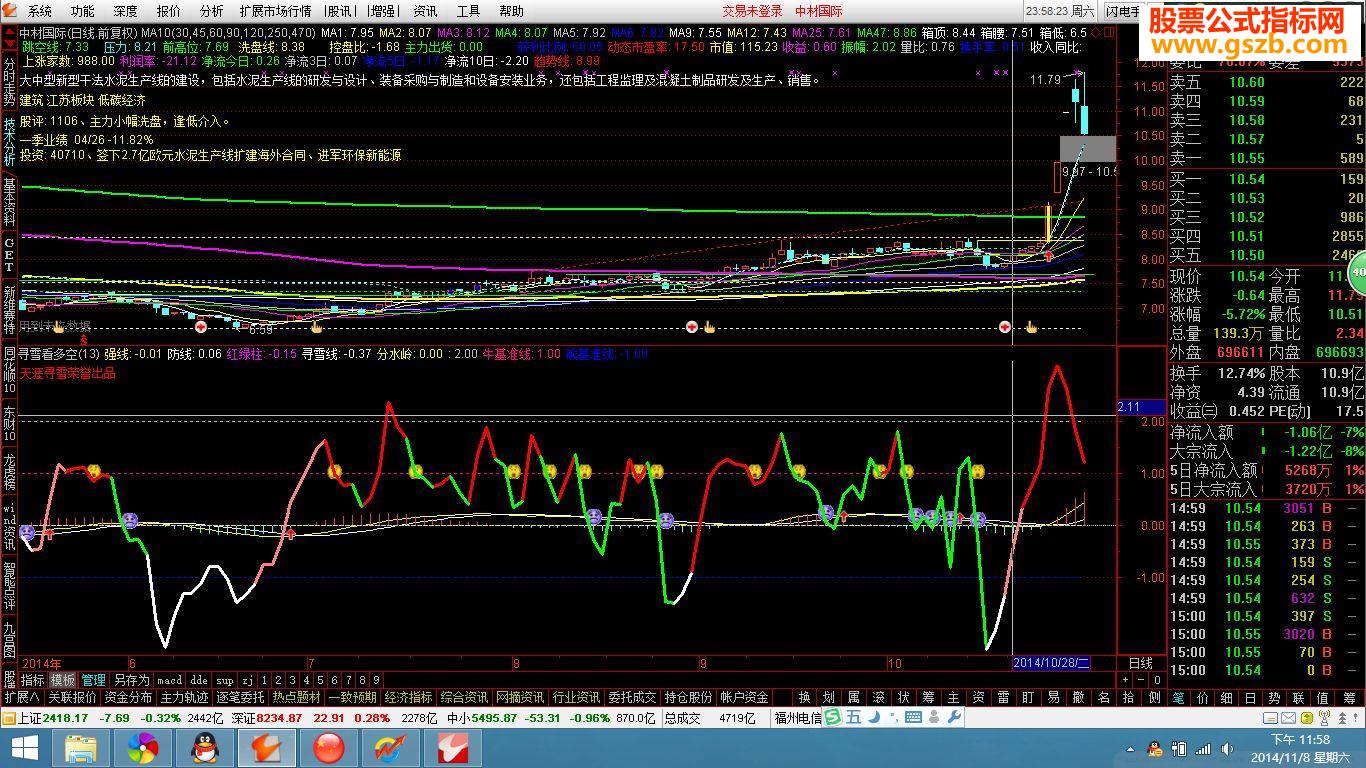Image resolution: width=1366 pixels, height=768 pixels.
Task: Open the 日线 period selector
Action: click(x=1141, y=663)
